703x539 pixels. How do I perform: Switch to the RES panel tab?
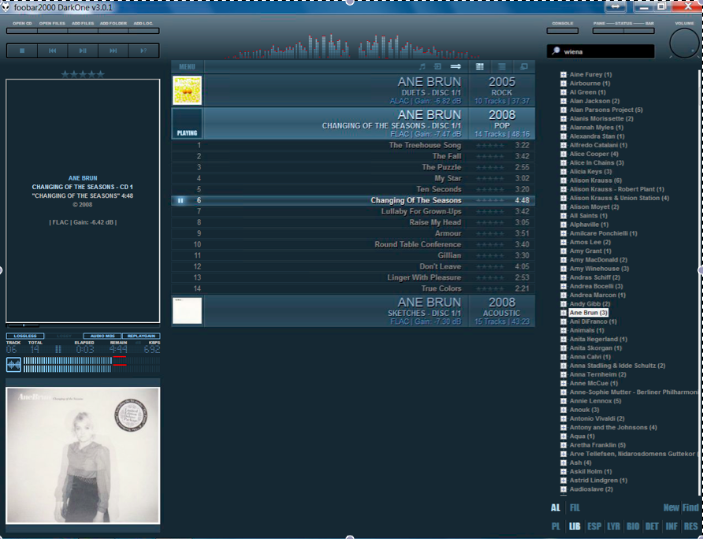[691, 526]
